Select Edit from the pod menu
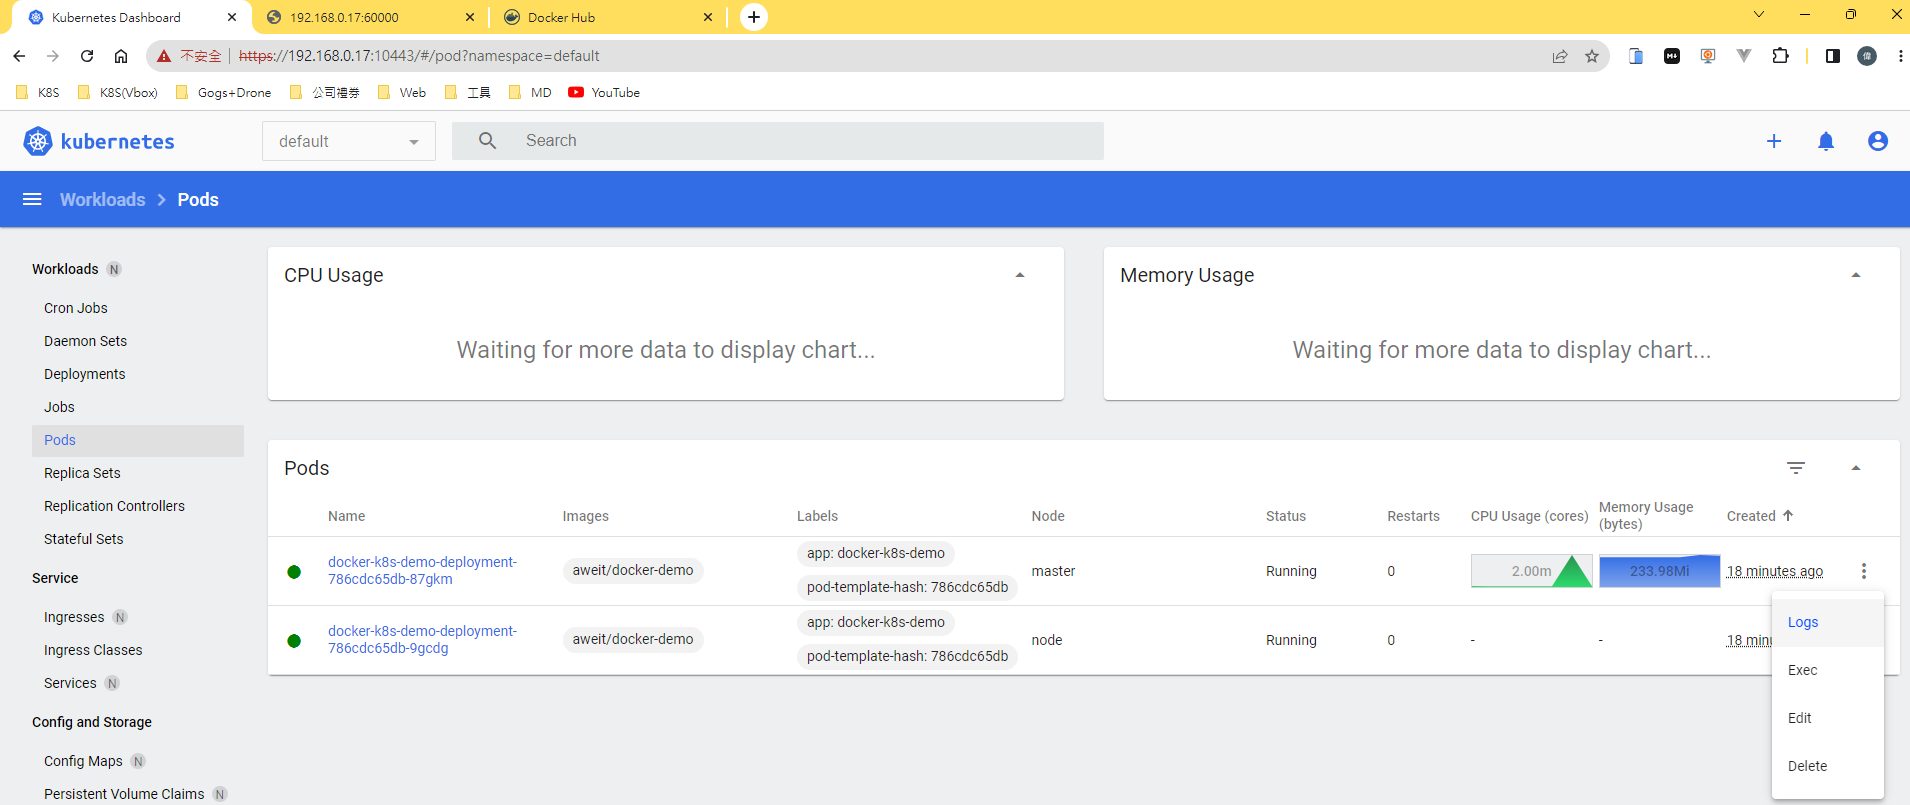 pos(1828,718)
